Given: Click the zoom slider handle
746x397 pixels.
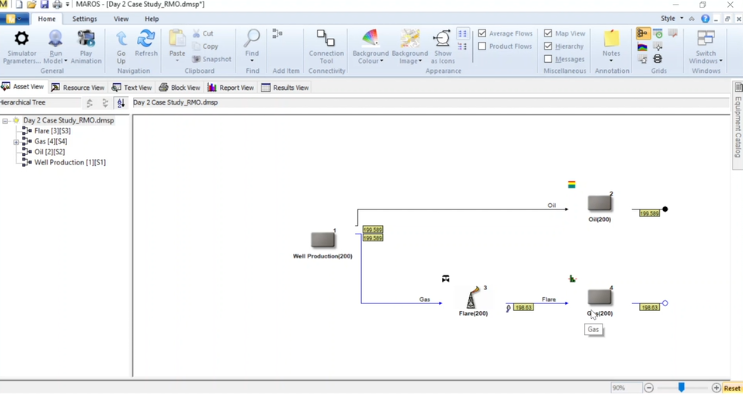Looking at the screenshot, I should [x=681, y=388].
